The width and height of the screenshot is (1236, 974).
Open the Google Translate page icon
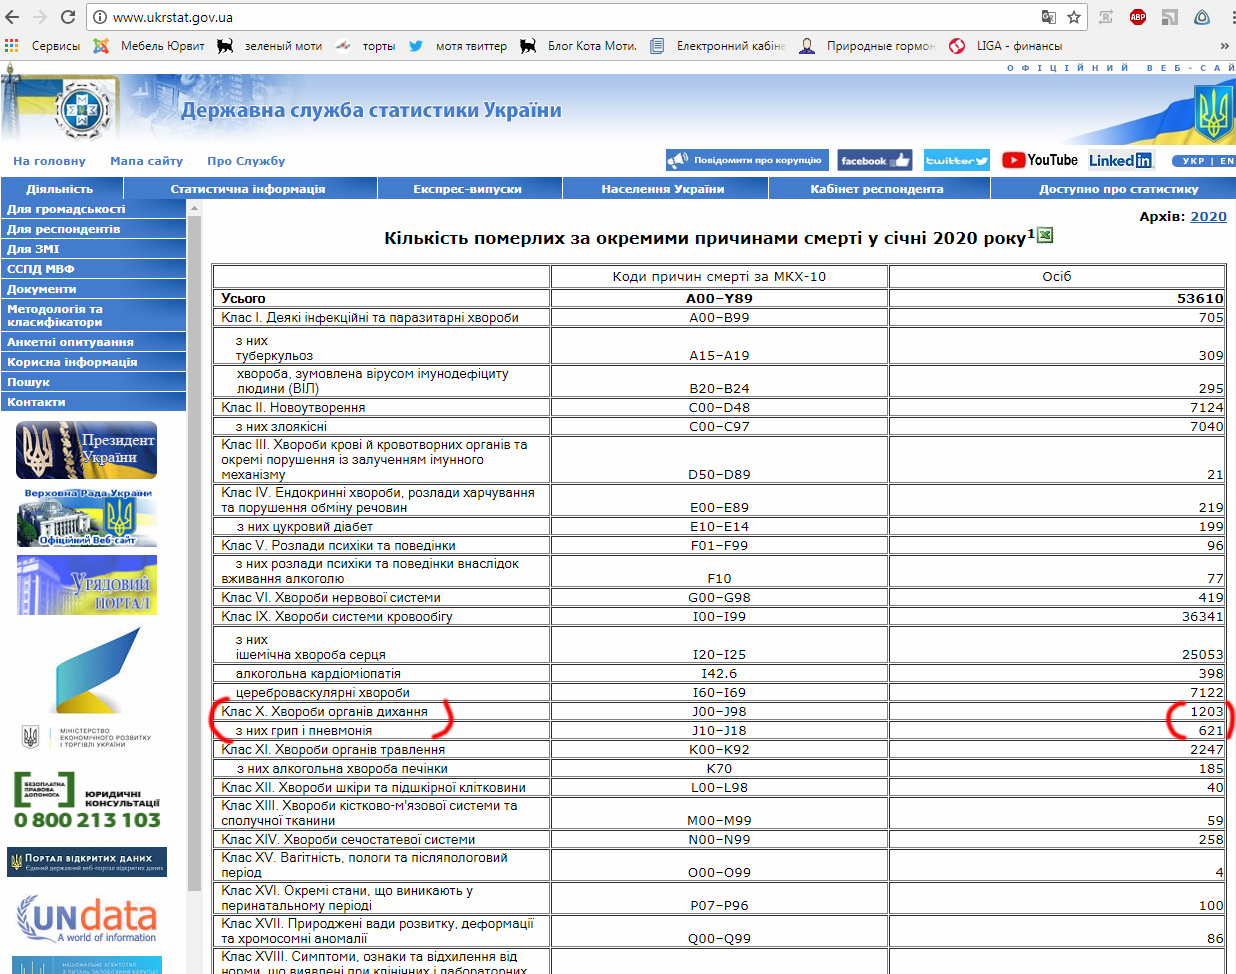[x=1048, y=17]
